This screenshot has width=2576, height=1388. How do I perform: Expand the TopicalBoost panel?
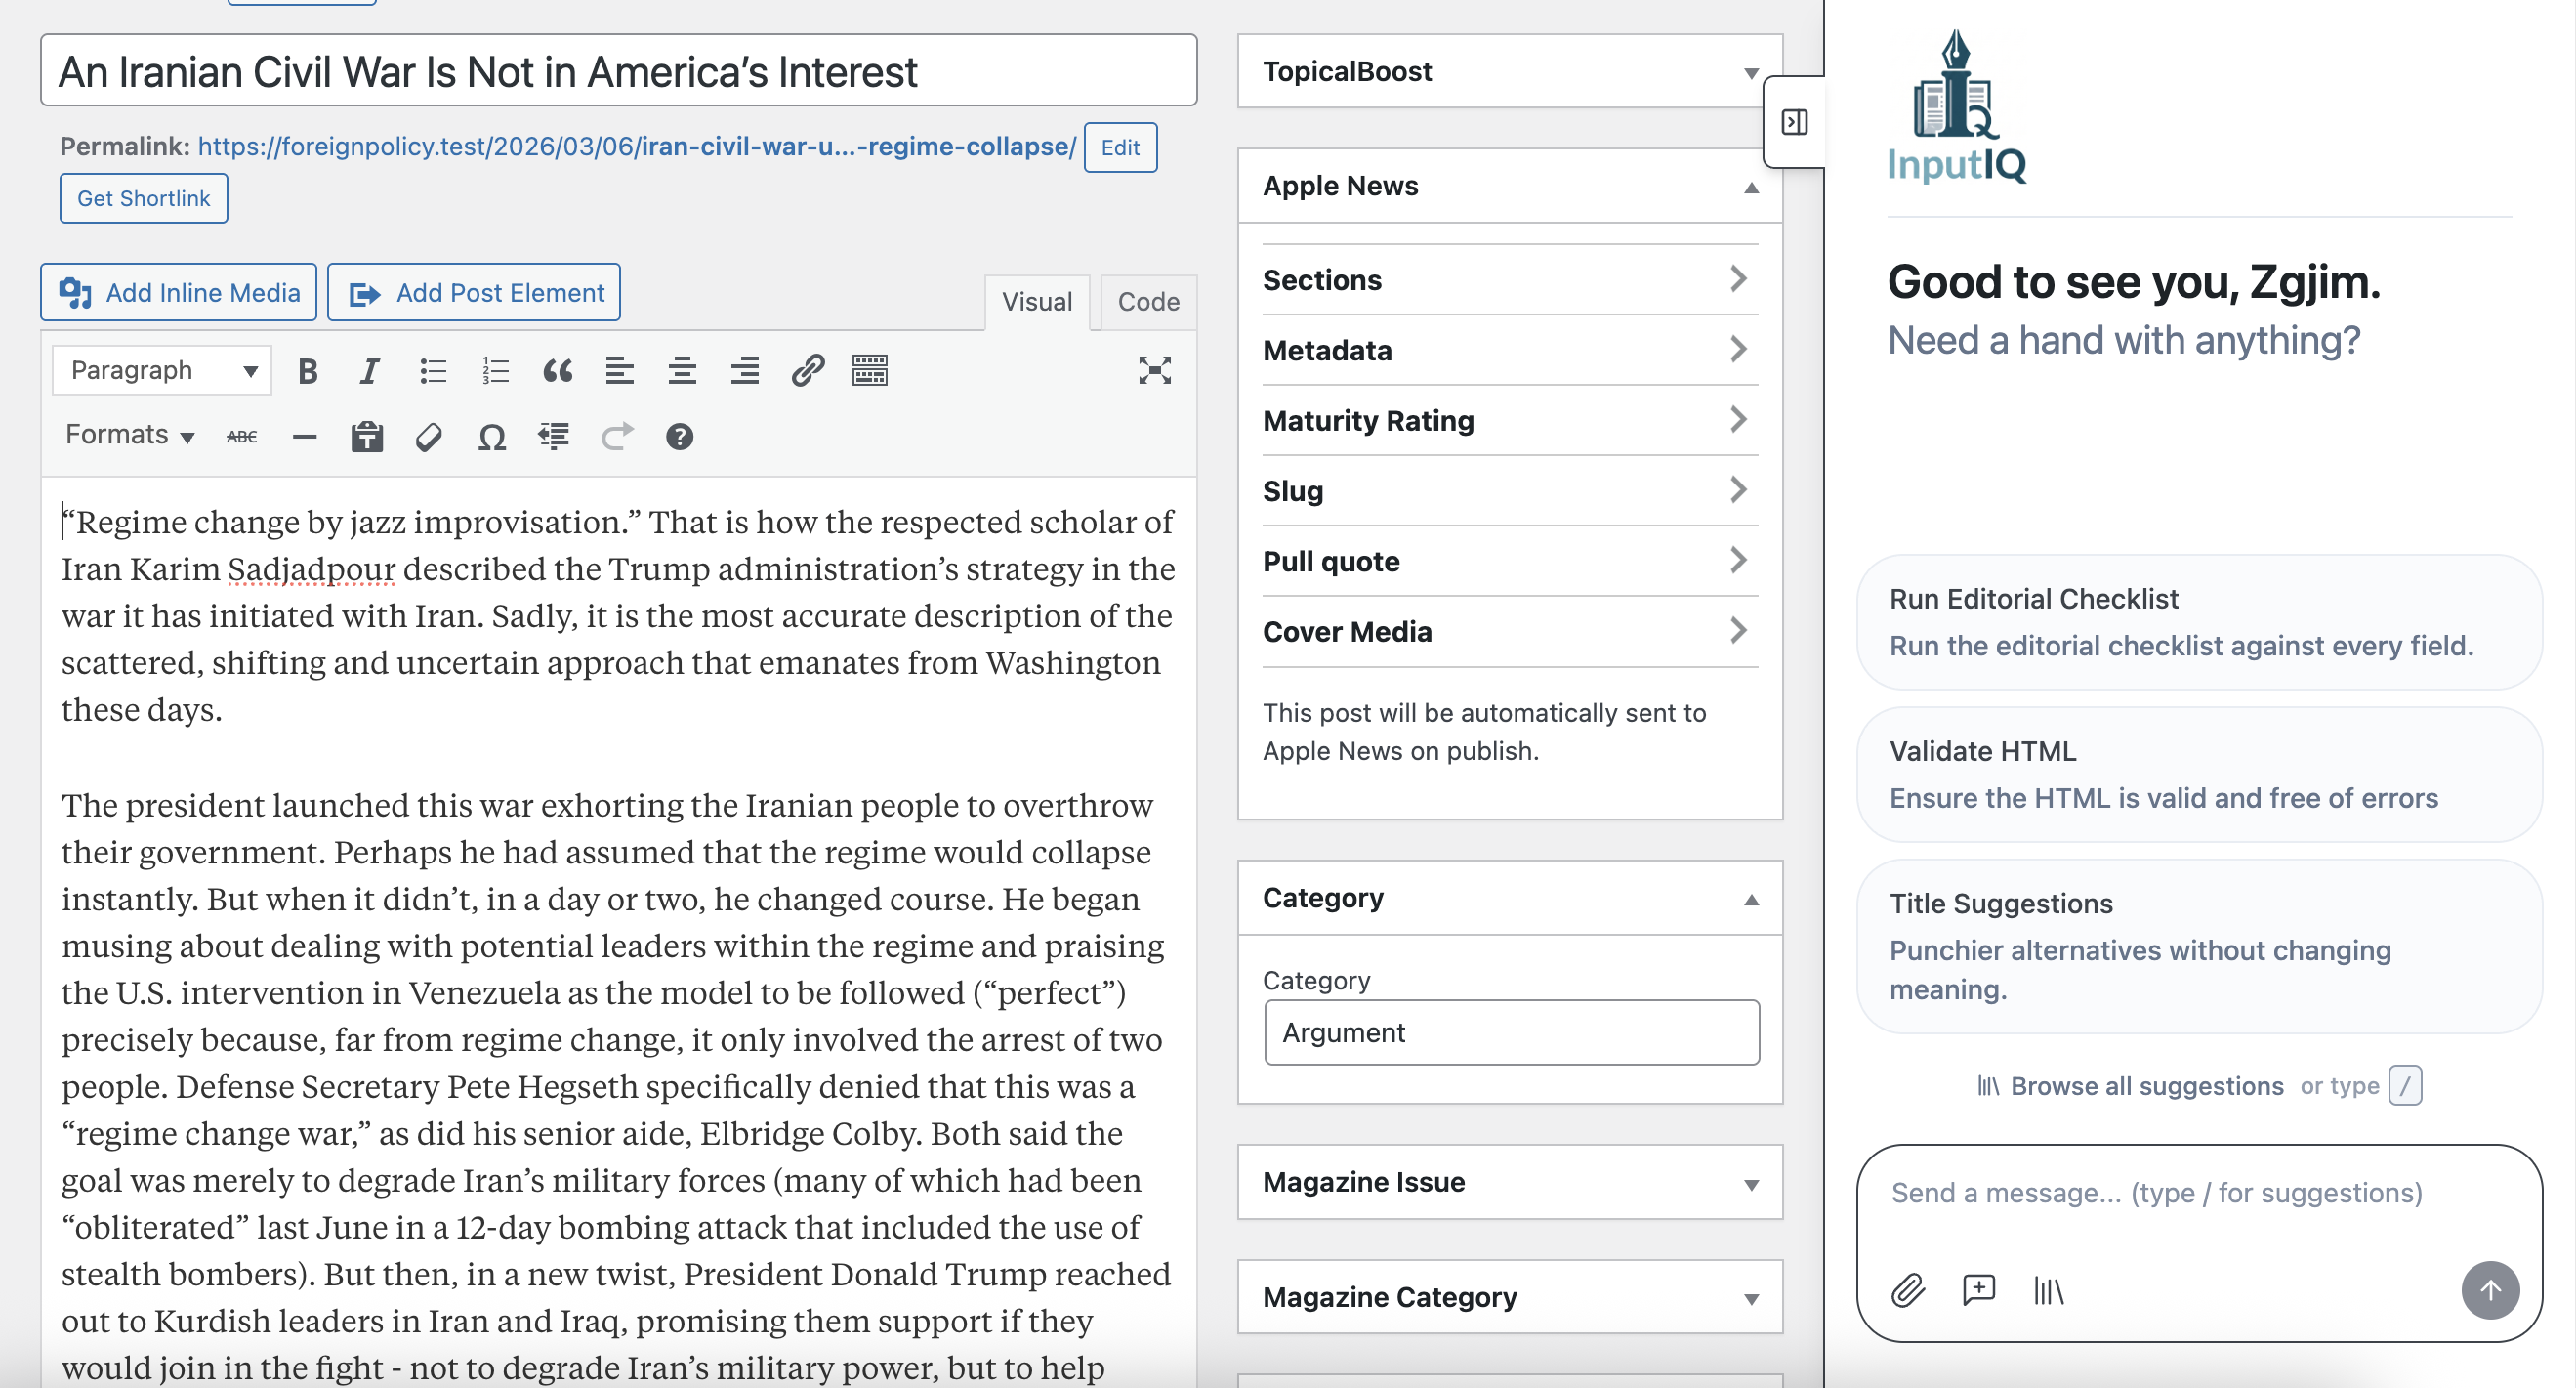coord(1509,71)
